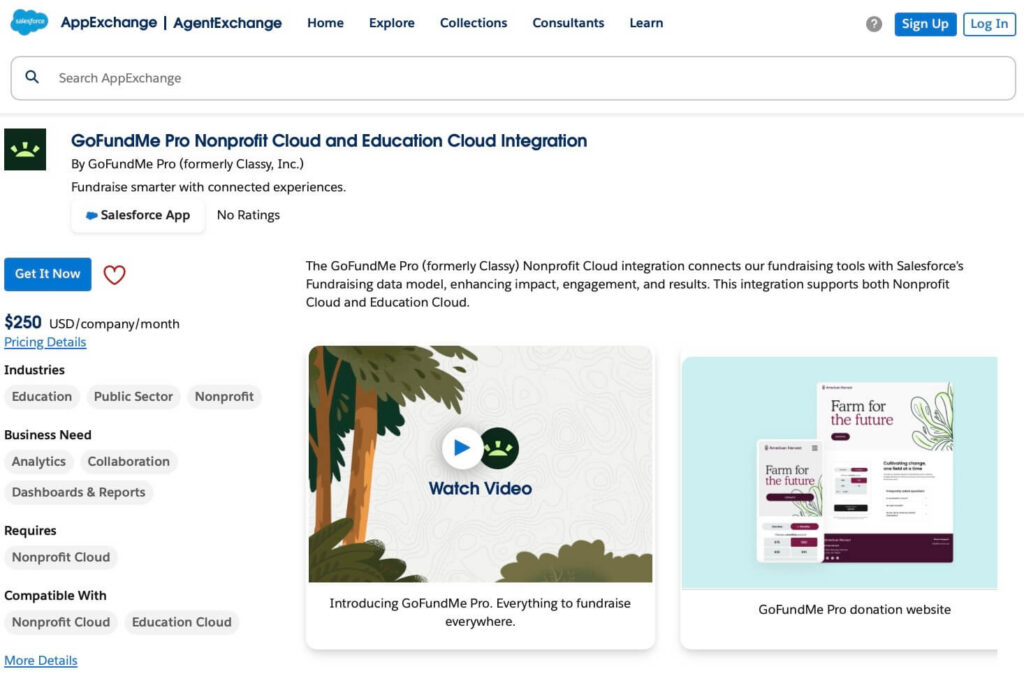1024x690 pixels.
Task: Open the help question mark icon
Action: pos(874,24)
